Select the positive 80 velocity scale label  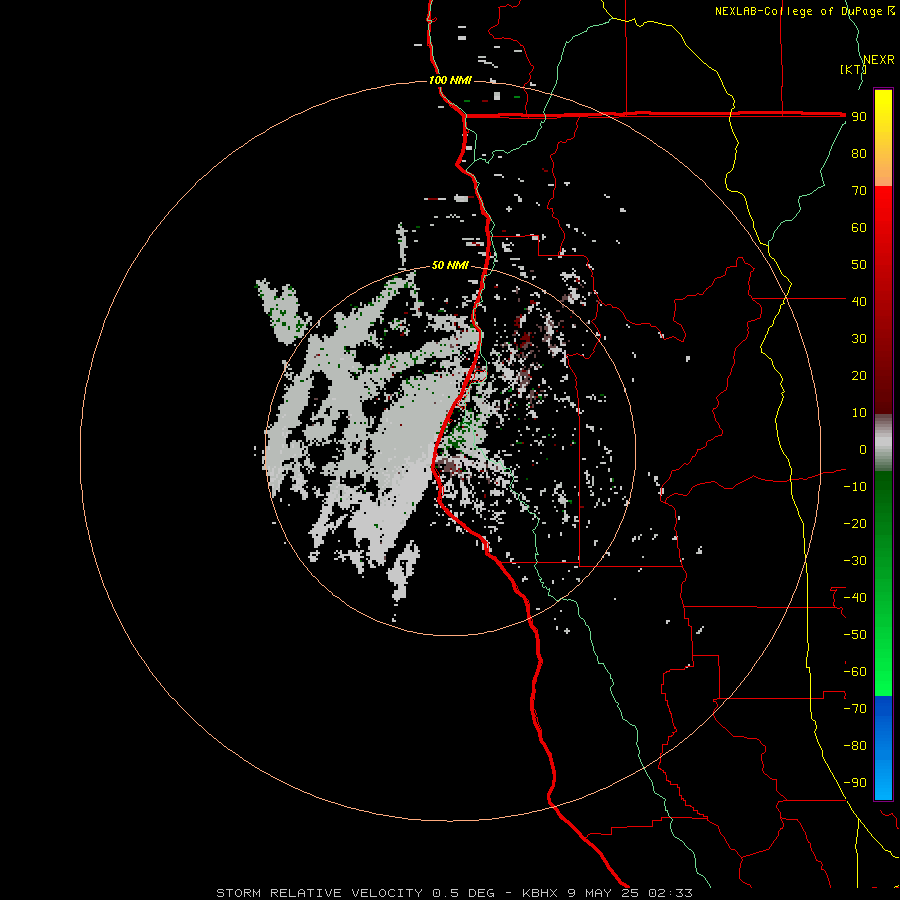click(x=859, y=154)
